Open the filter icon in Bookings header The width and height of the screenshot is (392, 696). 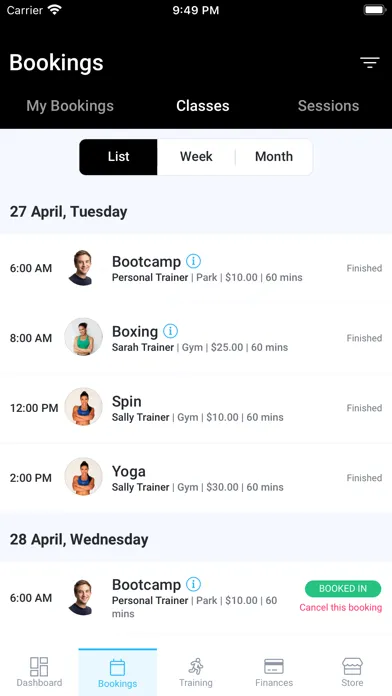click(x=369, y=63)
